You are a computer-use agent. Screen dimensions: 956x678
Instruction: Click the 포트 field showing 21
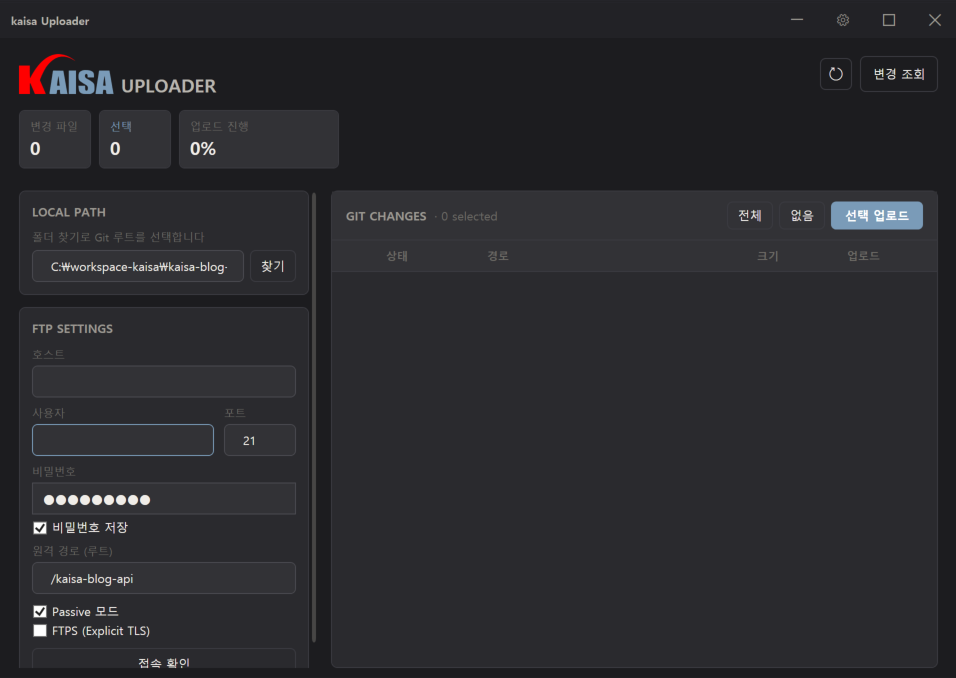pyautogui.click(x=260, y=440)
